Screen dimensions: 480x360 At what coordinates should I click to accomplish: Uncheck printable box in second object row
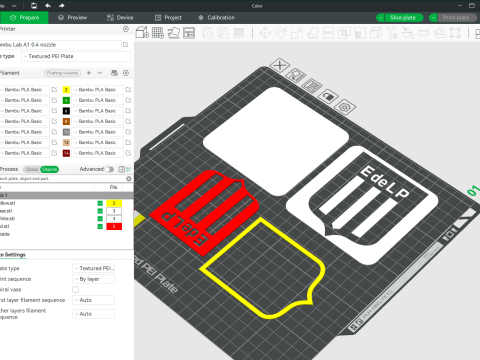coord(100,211)
